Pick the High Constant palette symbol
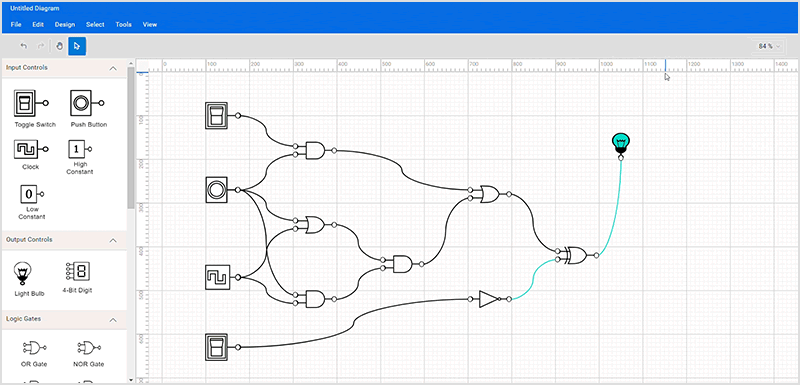This screenshot has width=800, height=385. click(x=80, y=149)
